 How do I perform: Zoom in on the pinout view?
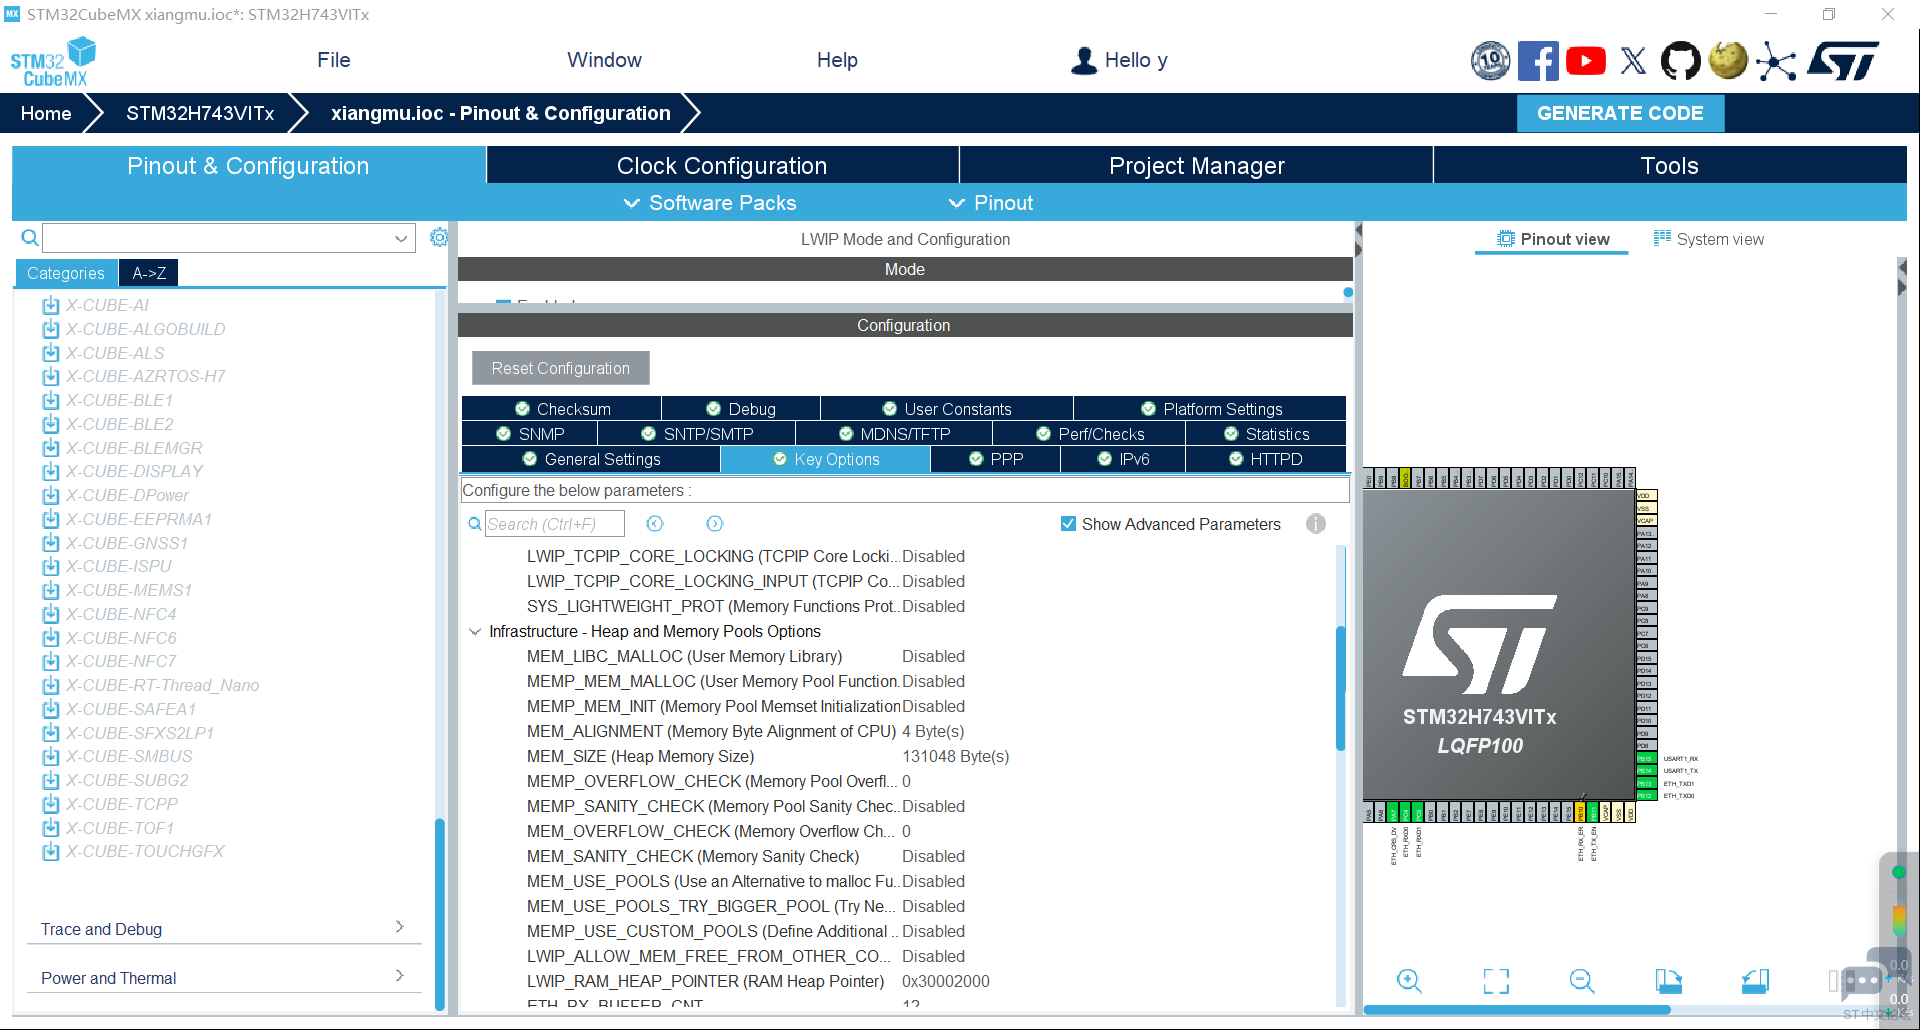coord(1409,980)
